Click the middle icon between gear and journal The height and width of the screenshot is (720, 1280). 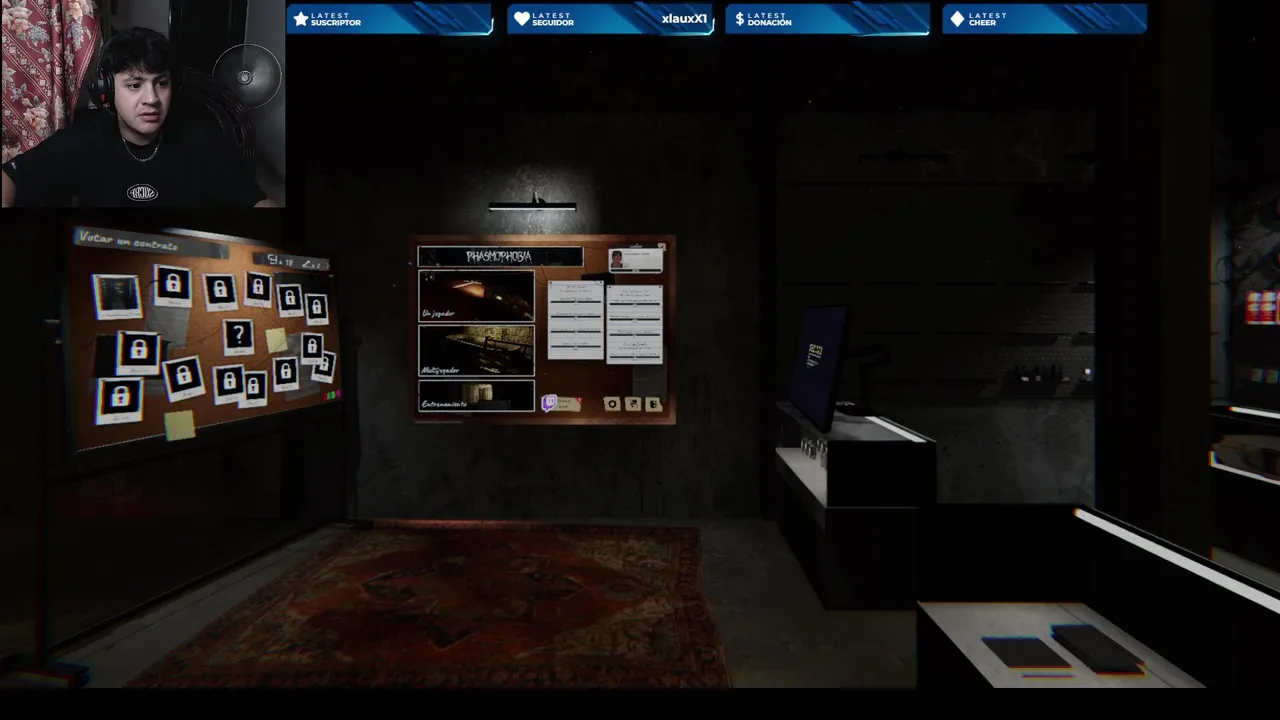[x=633, y=404]
